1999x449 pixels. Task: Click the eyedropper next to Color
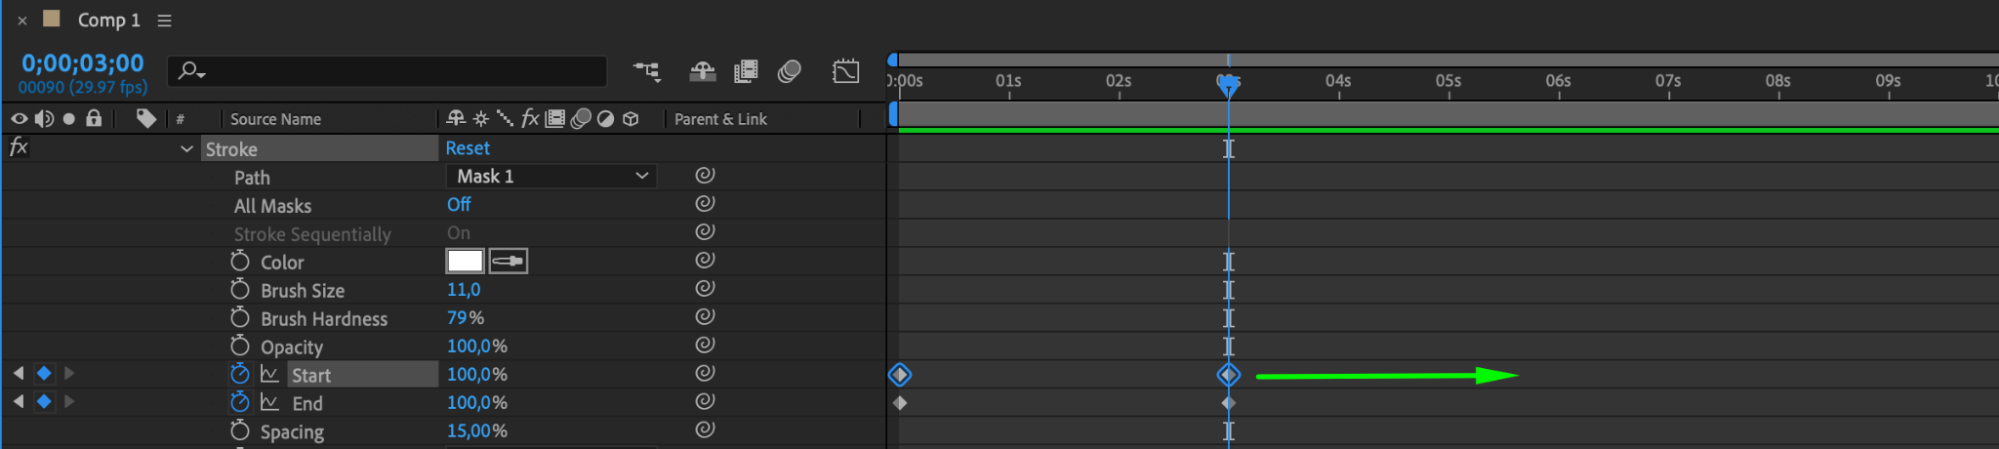[x=508, y=261]
